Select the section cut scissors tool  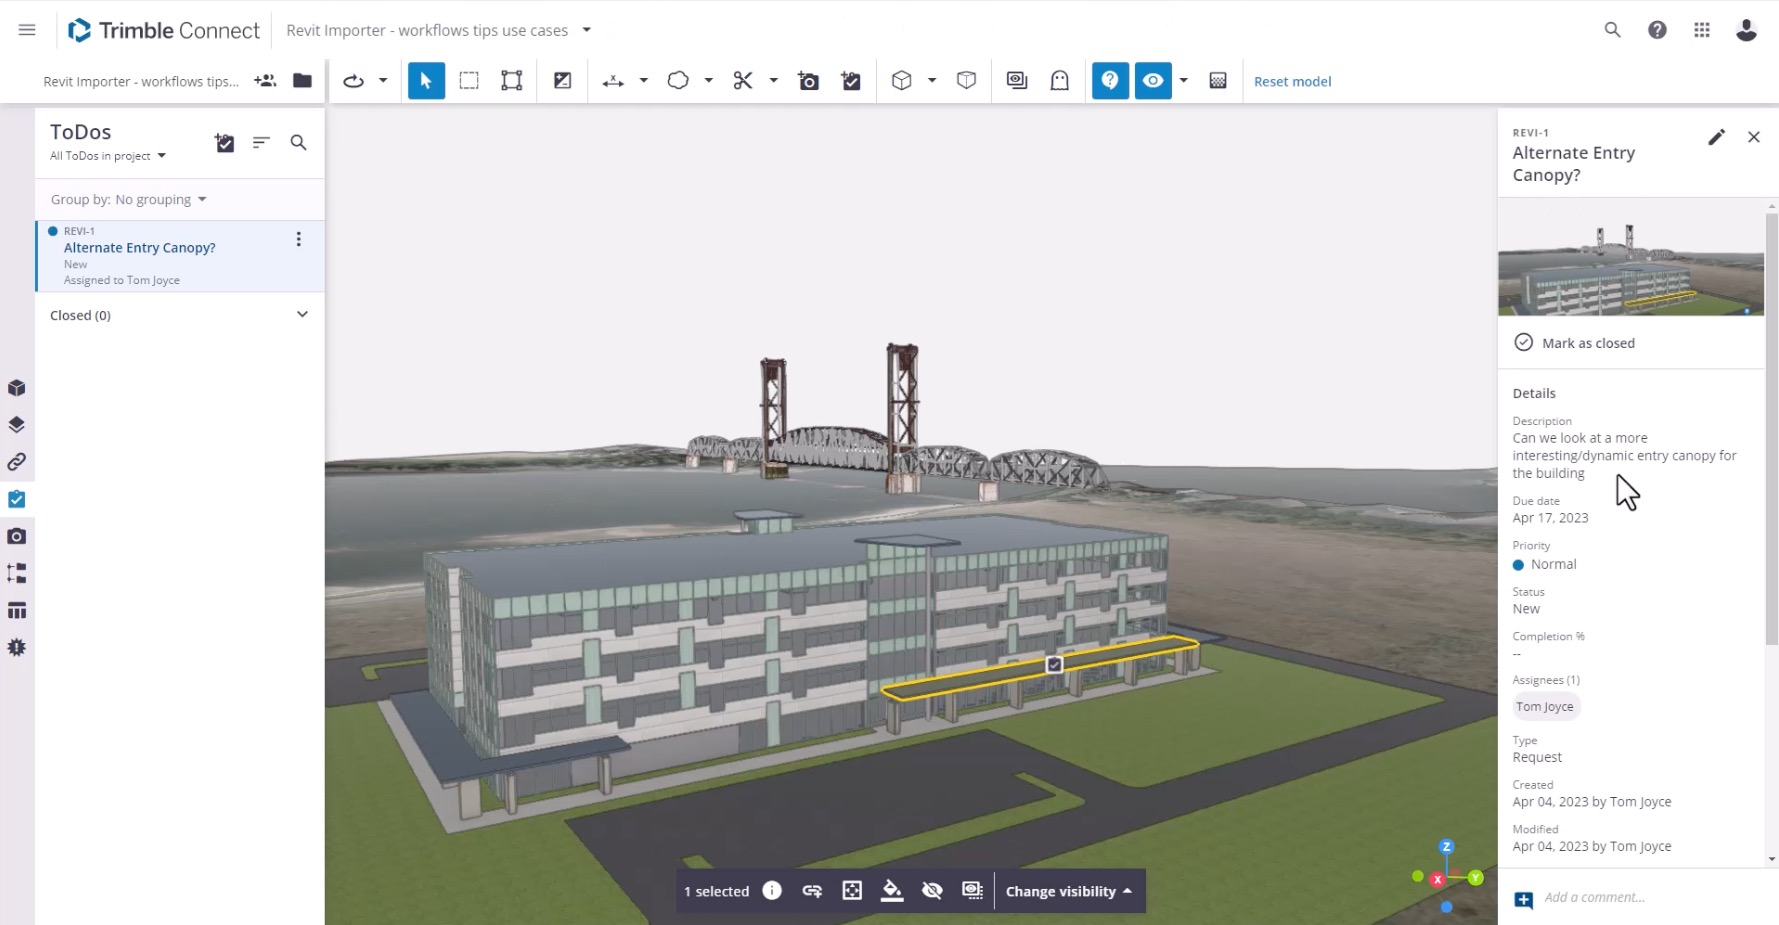pyautogui.click(x=744, y=81)
